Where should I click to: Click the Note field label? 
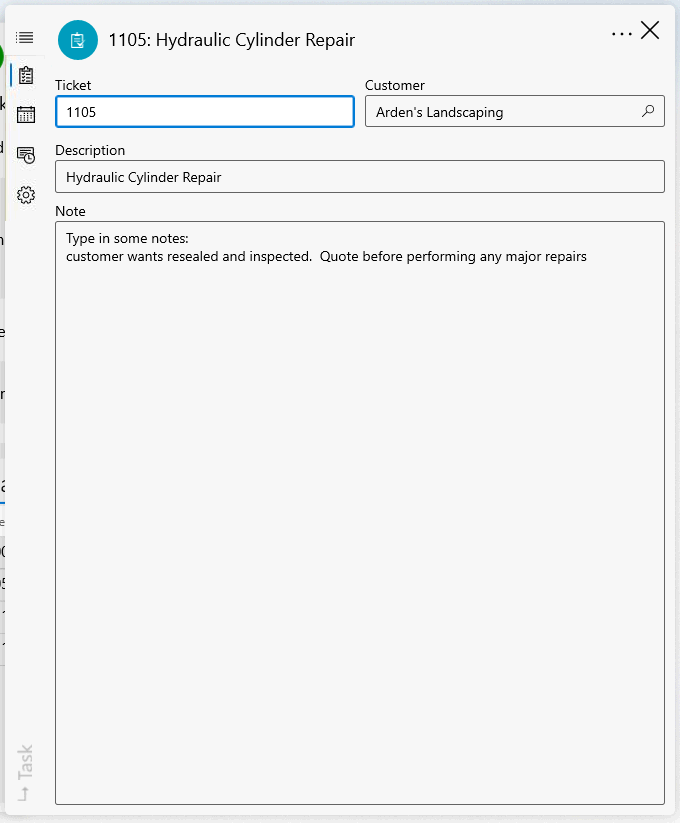pyautogui.click(x=70, y=211)
